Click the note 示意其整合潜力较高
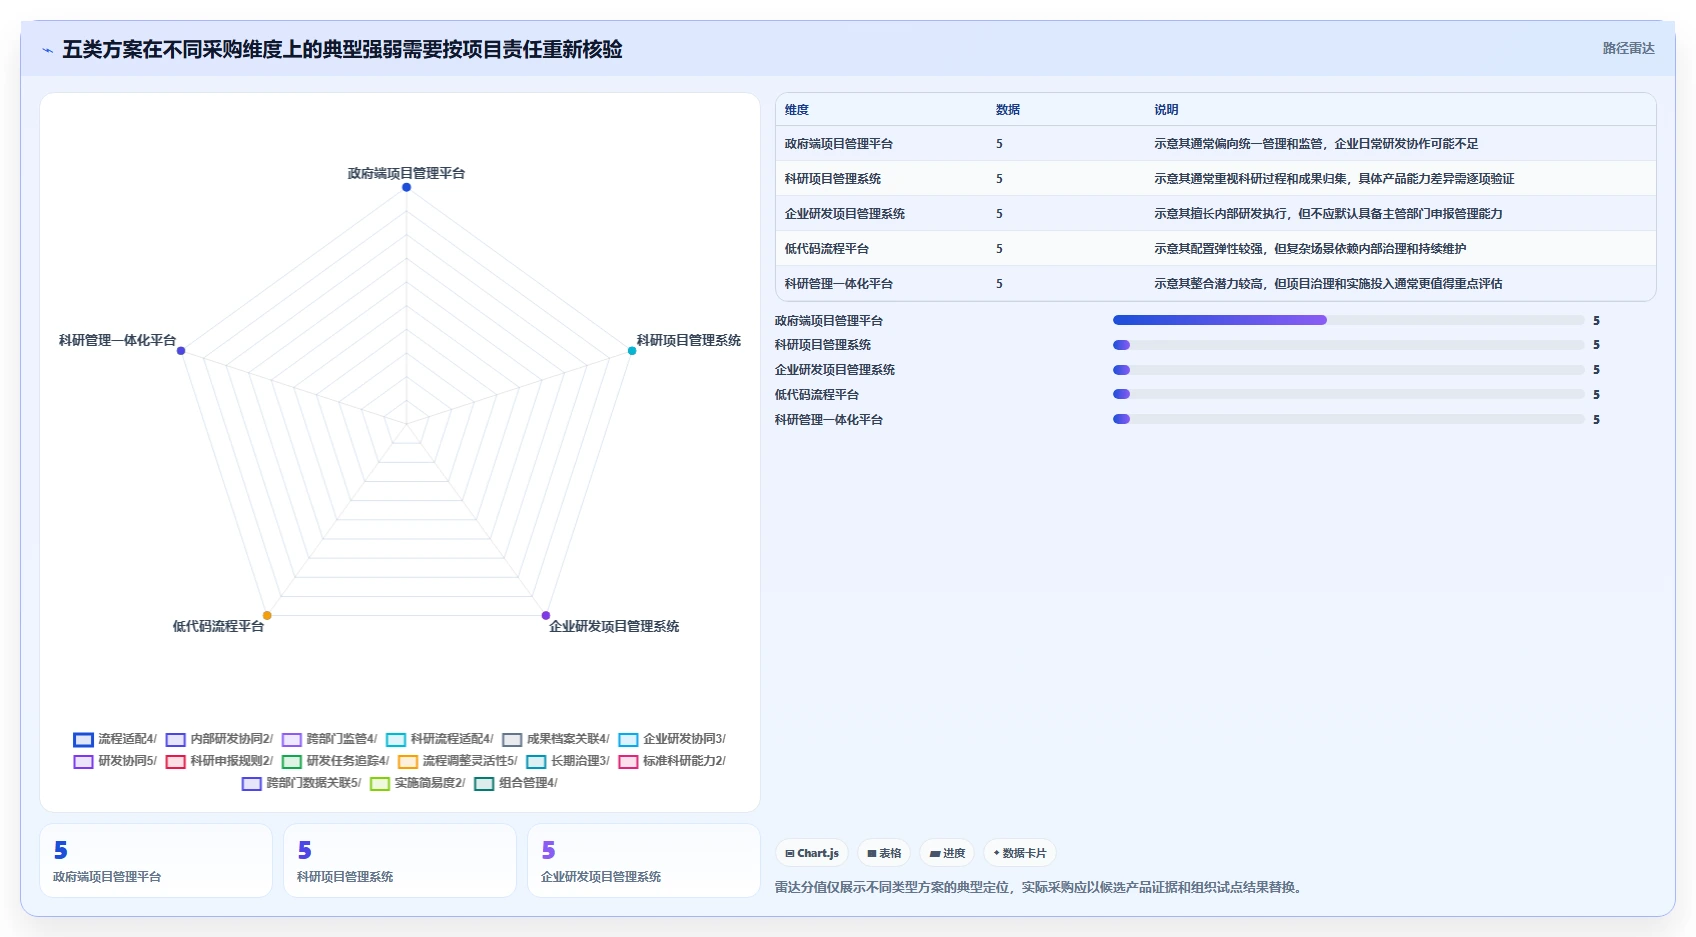The height and width of the screenshot is (937, 1696). [x=1328, y=284]
